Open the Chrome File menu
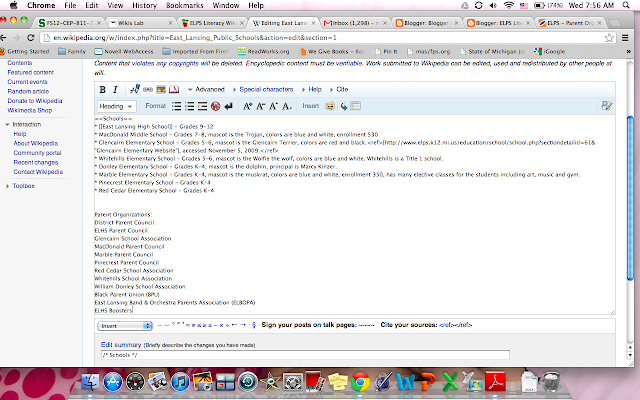 pyautogui.click(x=70, y=5)
